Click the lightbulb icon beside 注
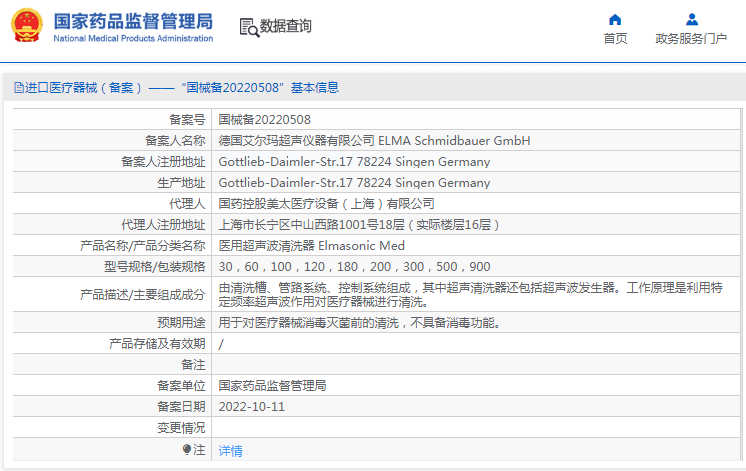 [x=186, y=449]
